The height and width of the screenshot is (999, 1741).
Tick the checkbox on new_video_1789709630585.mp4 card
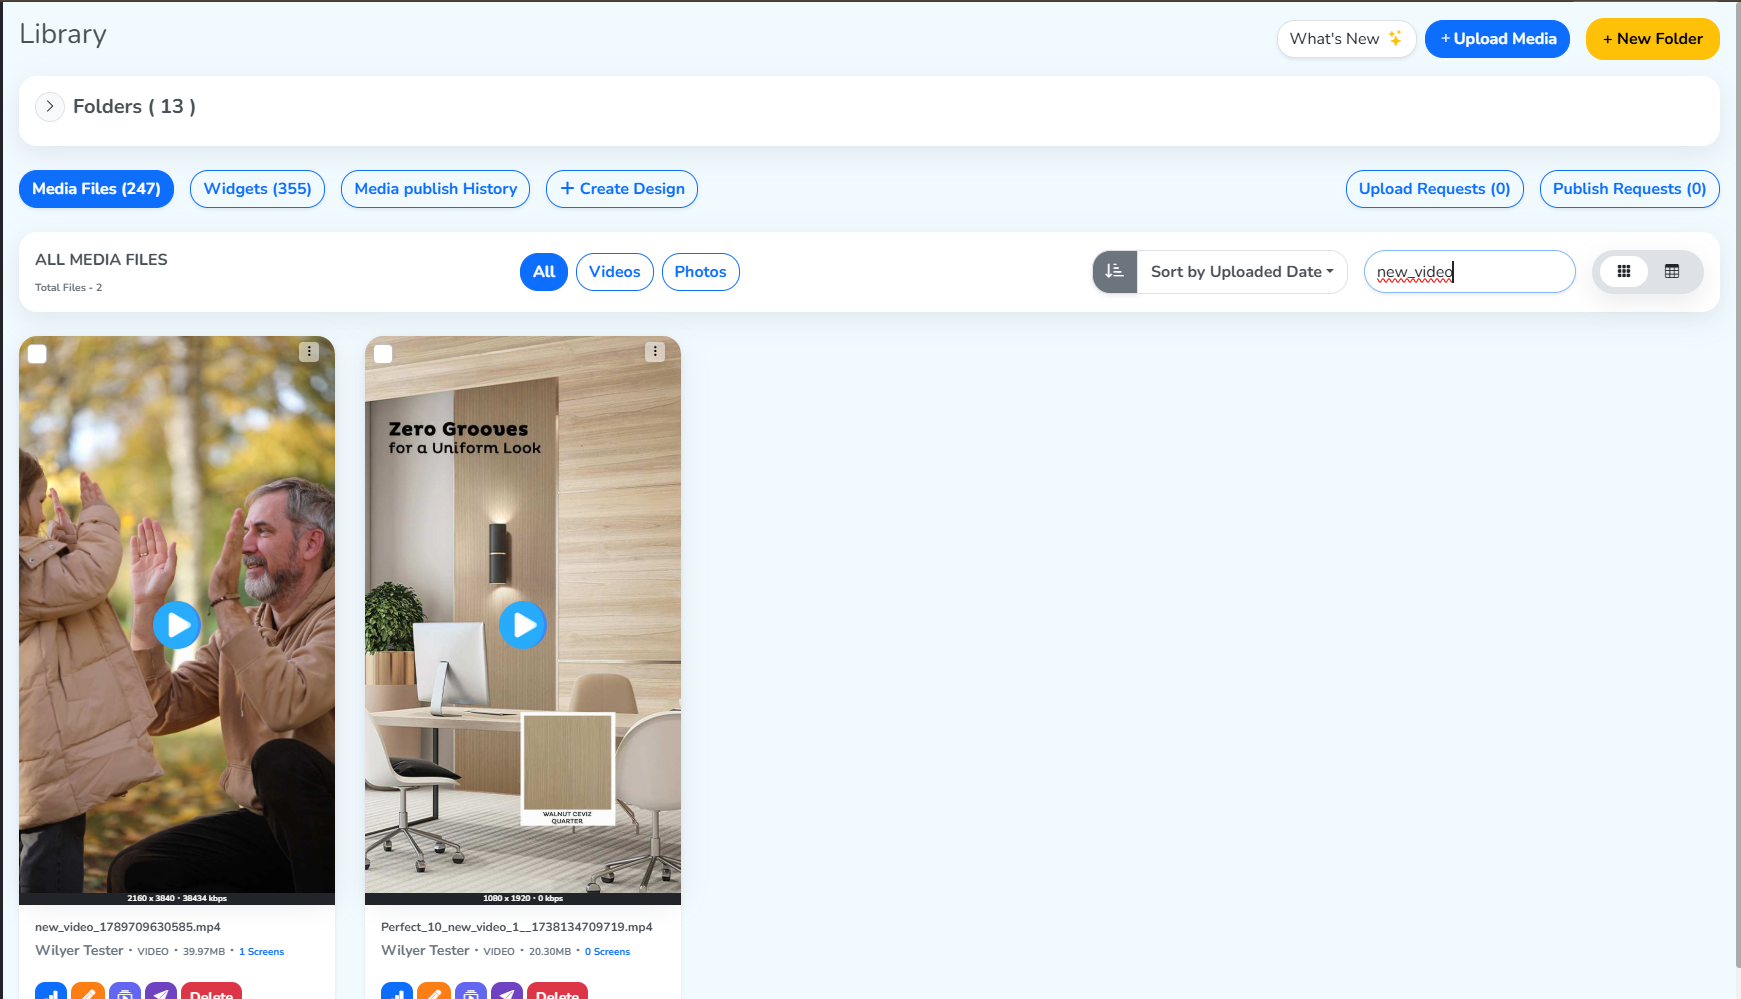pos(37,353)
